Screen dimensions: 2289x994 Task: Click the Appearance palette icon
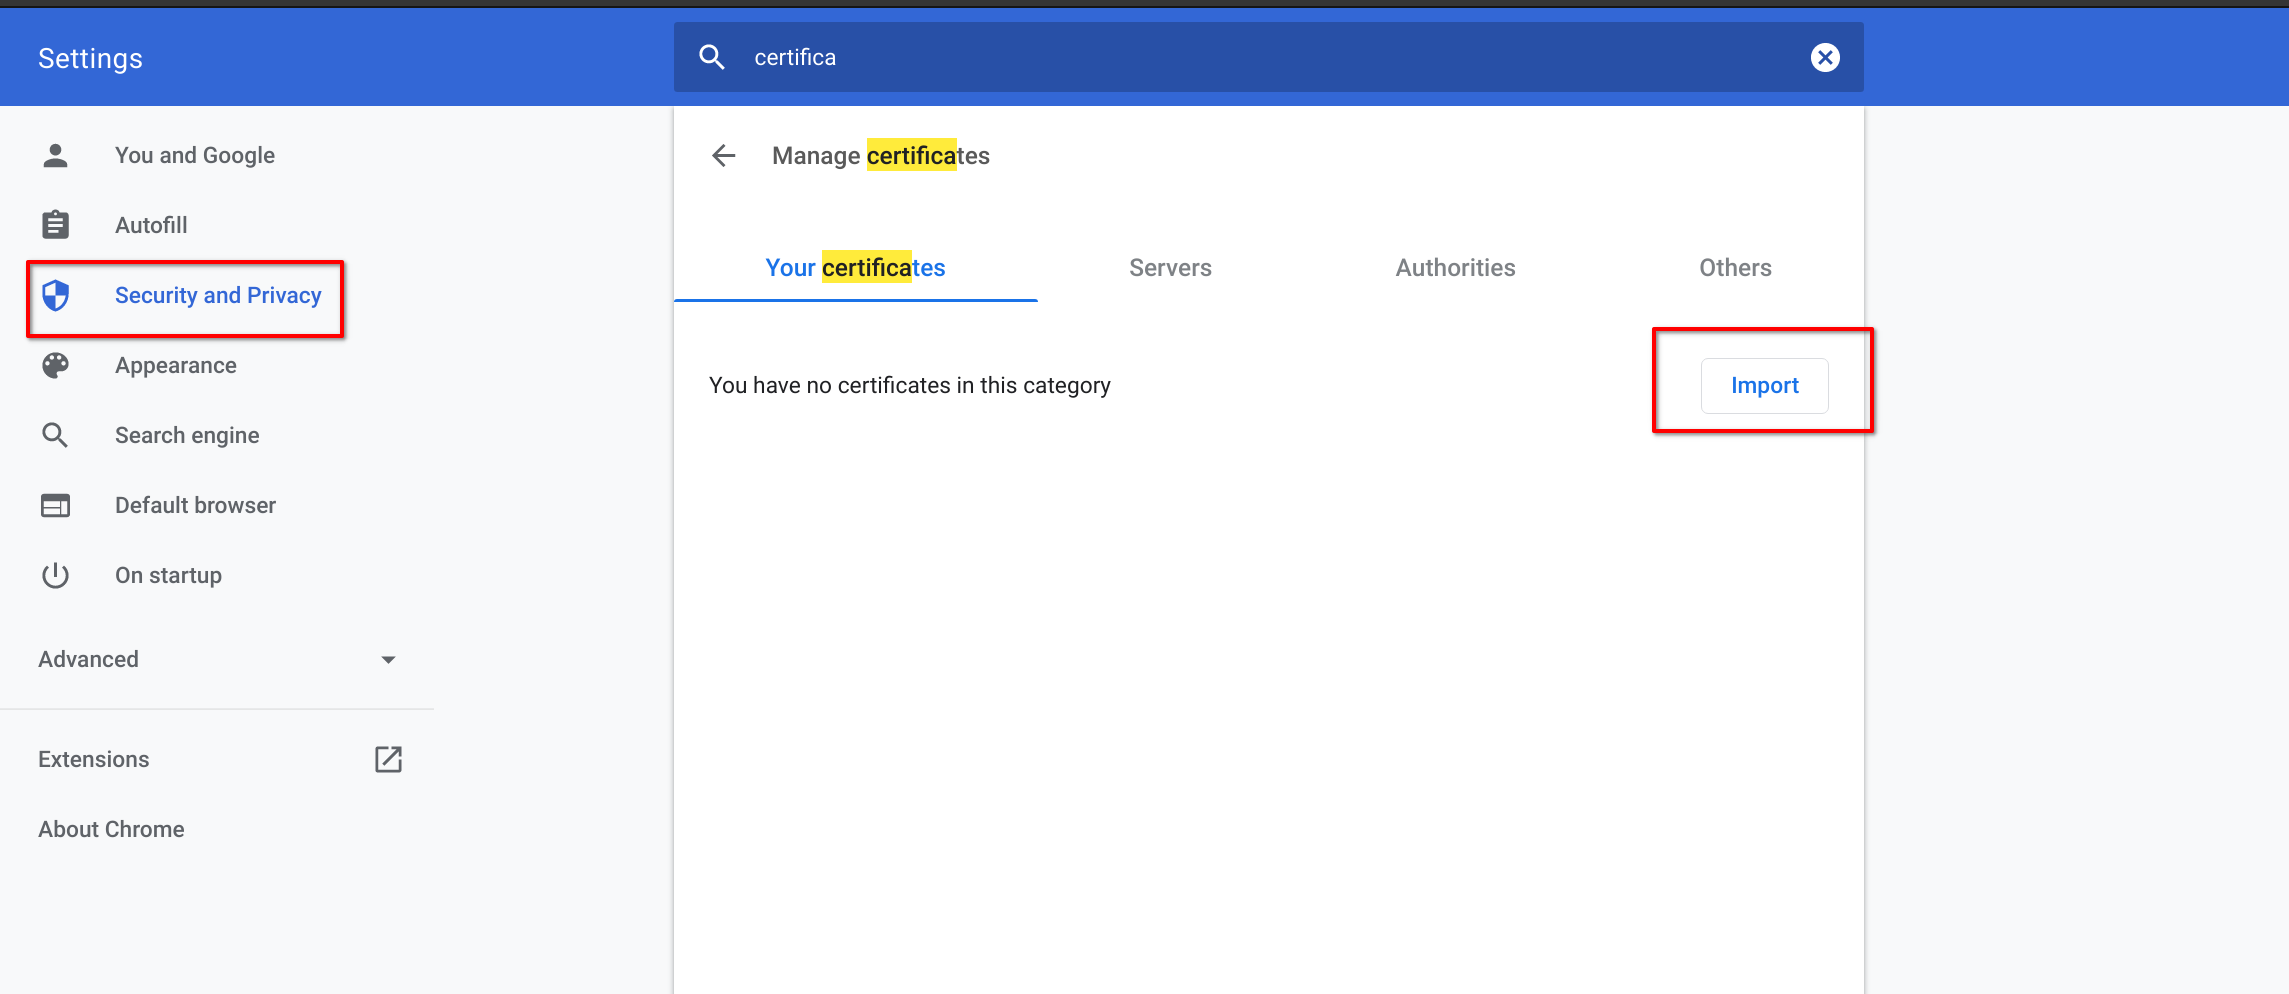56,366
